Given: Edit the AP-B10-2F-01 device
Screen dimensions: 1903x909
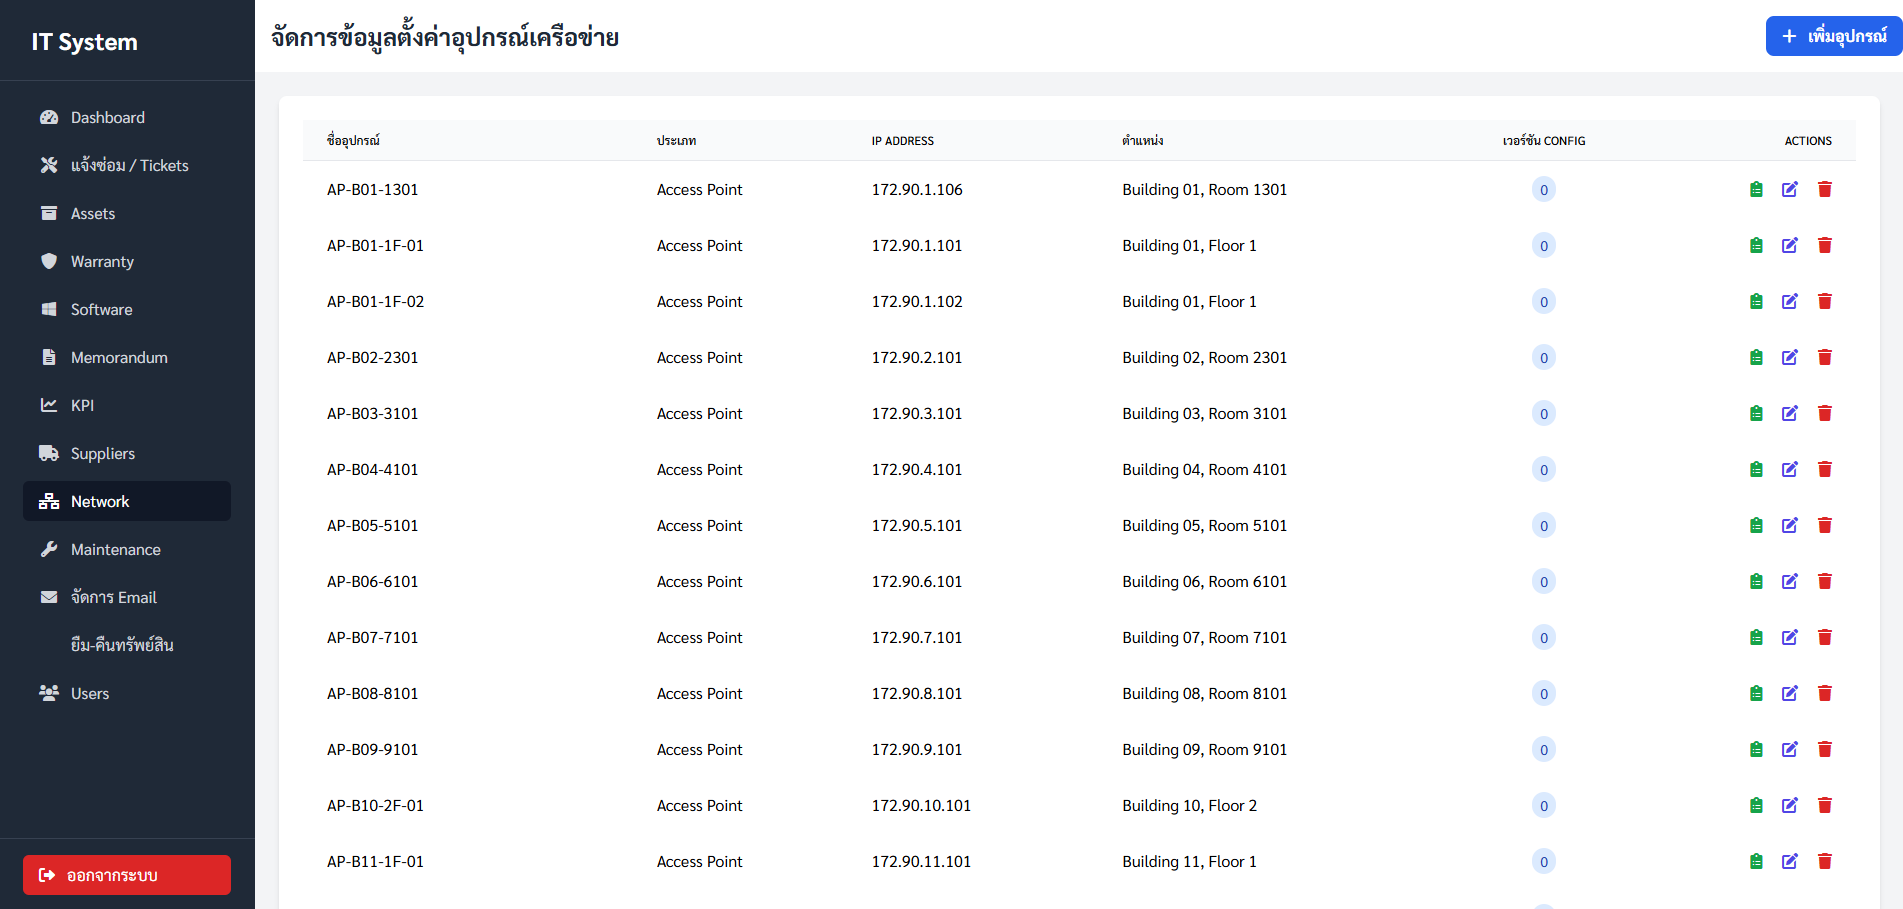Looking at the screenshot, I should click(1790, 805).
